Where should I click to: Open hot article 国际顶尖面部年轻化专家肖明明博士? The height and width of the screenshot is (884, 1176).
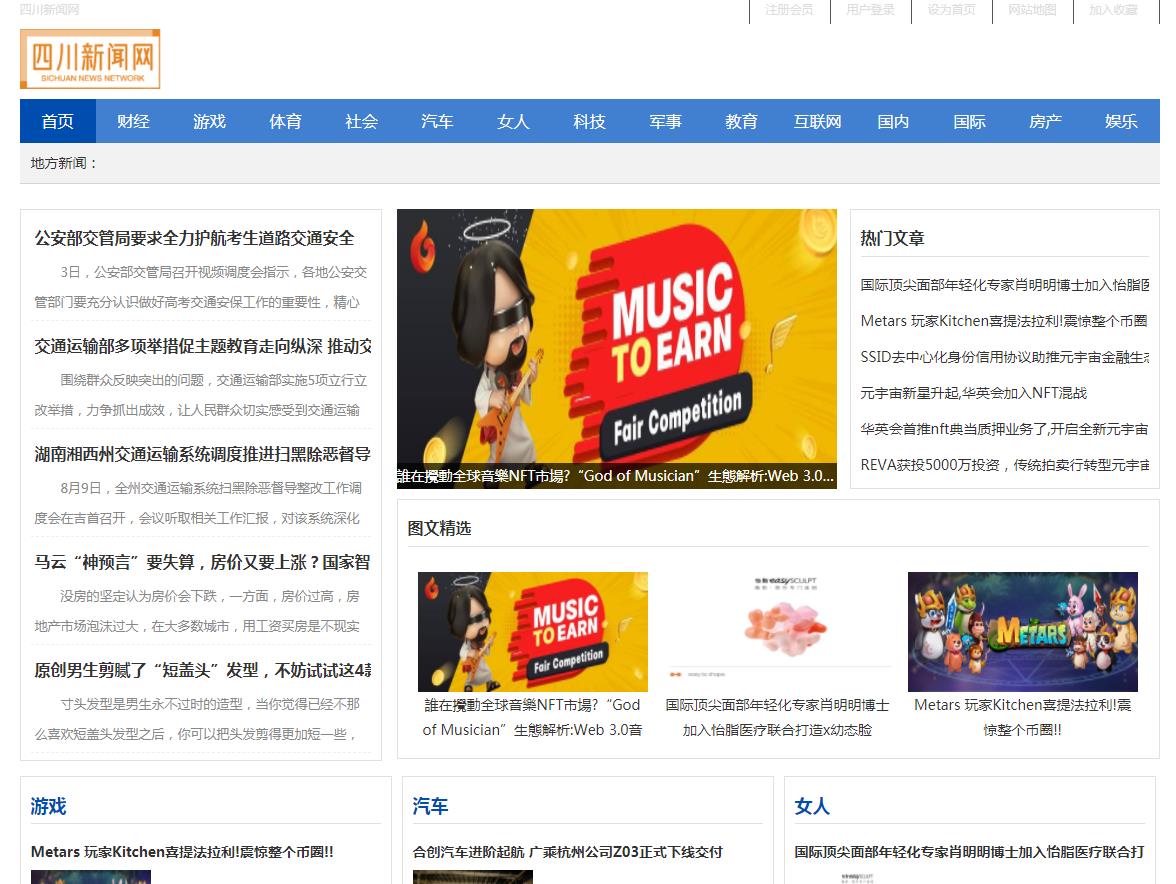point(1004,285)
